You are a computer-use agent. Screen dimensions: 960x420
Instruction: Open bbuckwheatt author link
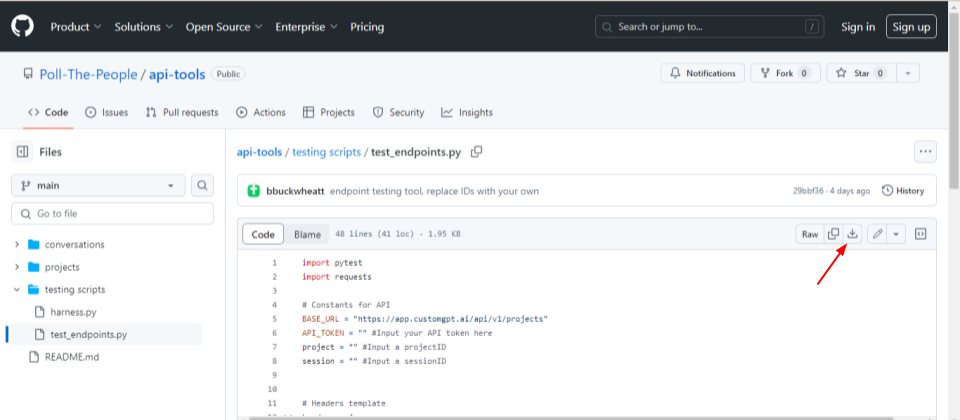pos(296,191)
